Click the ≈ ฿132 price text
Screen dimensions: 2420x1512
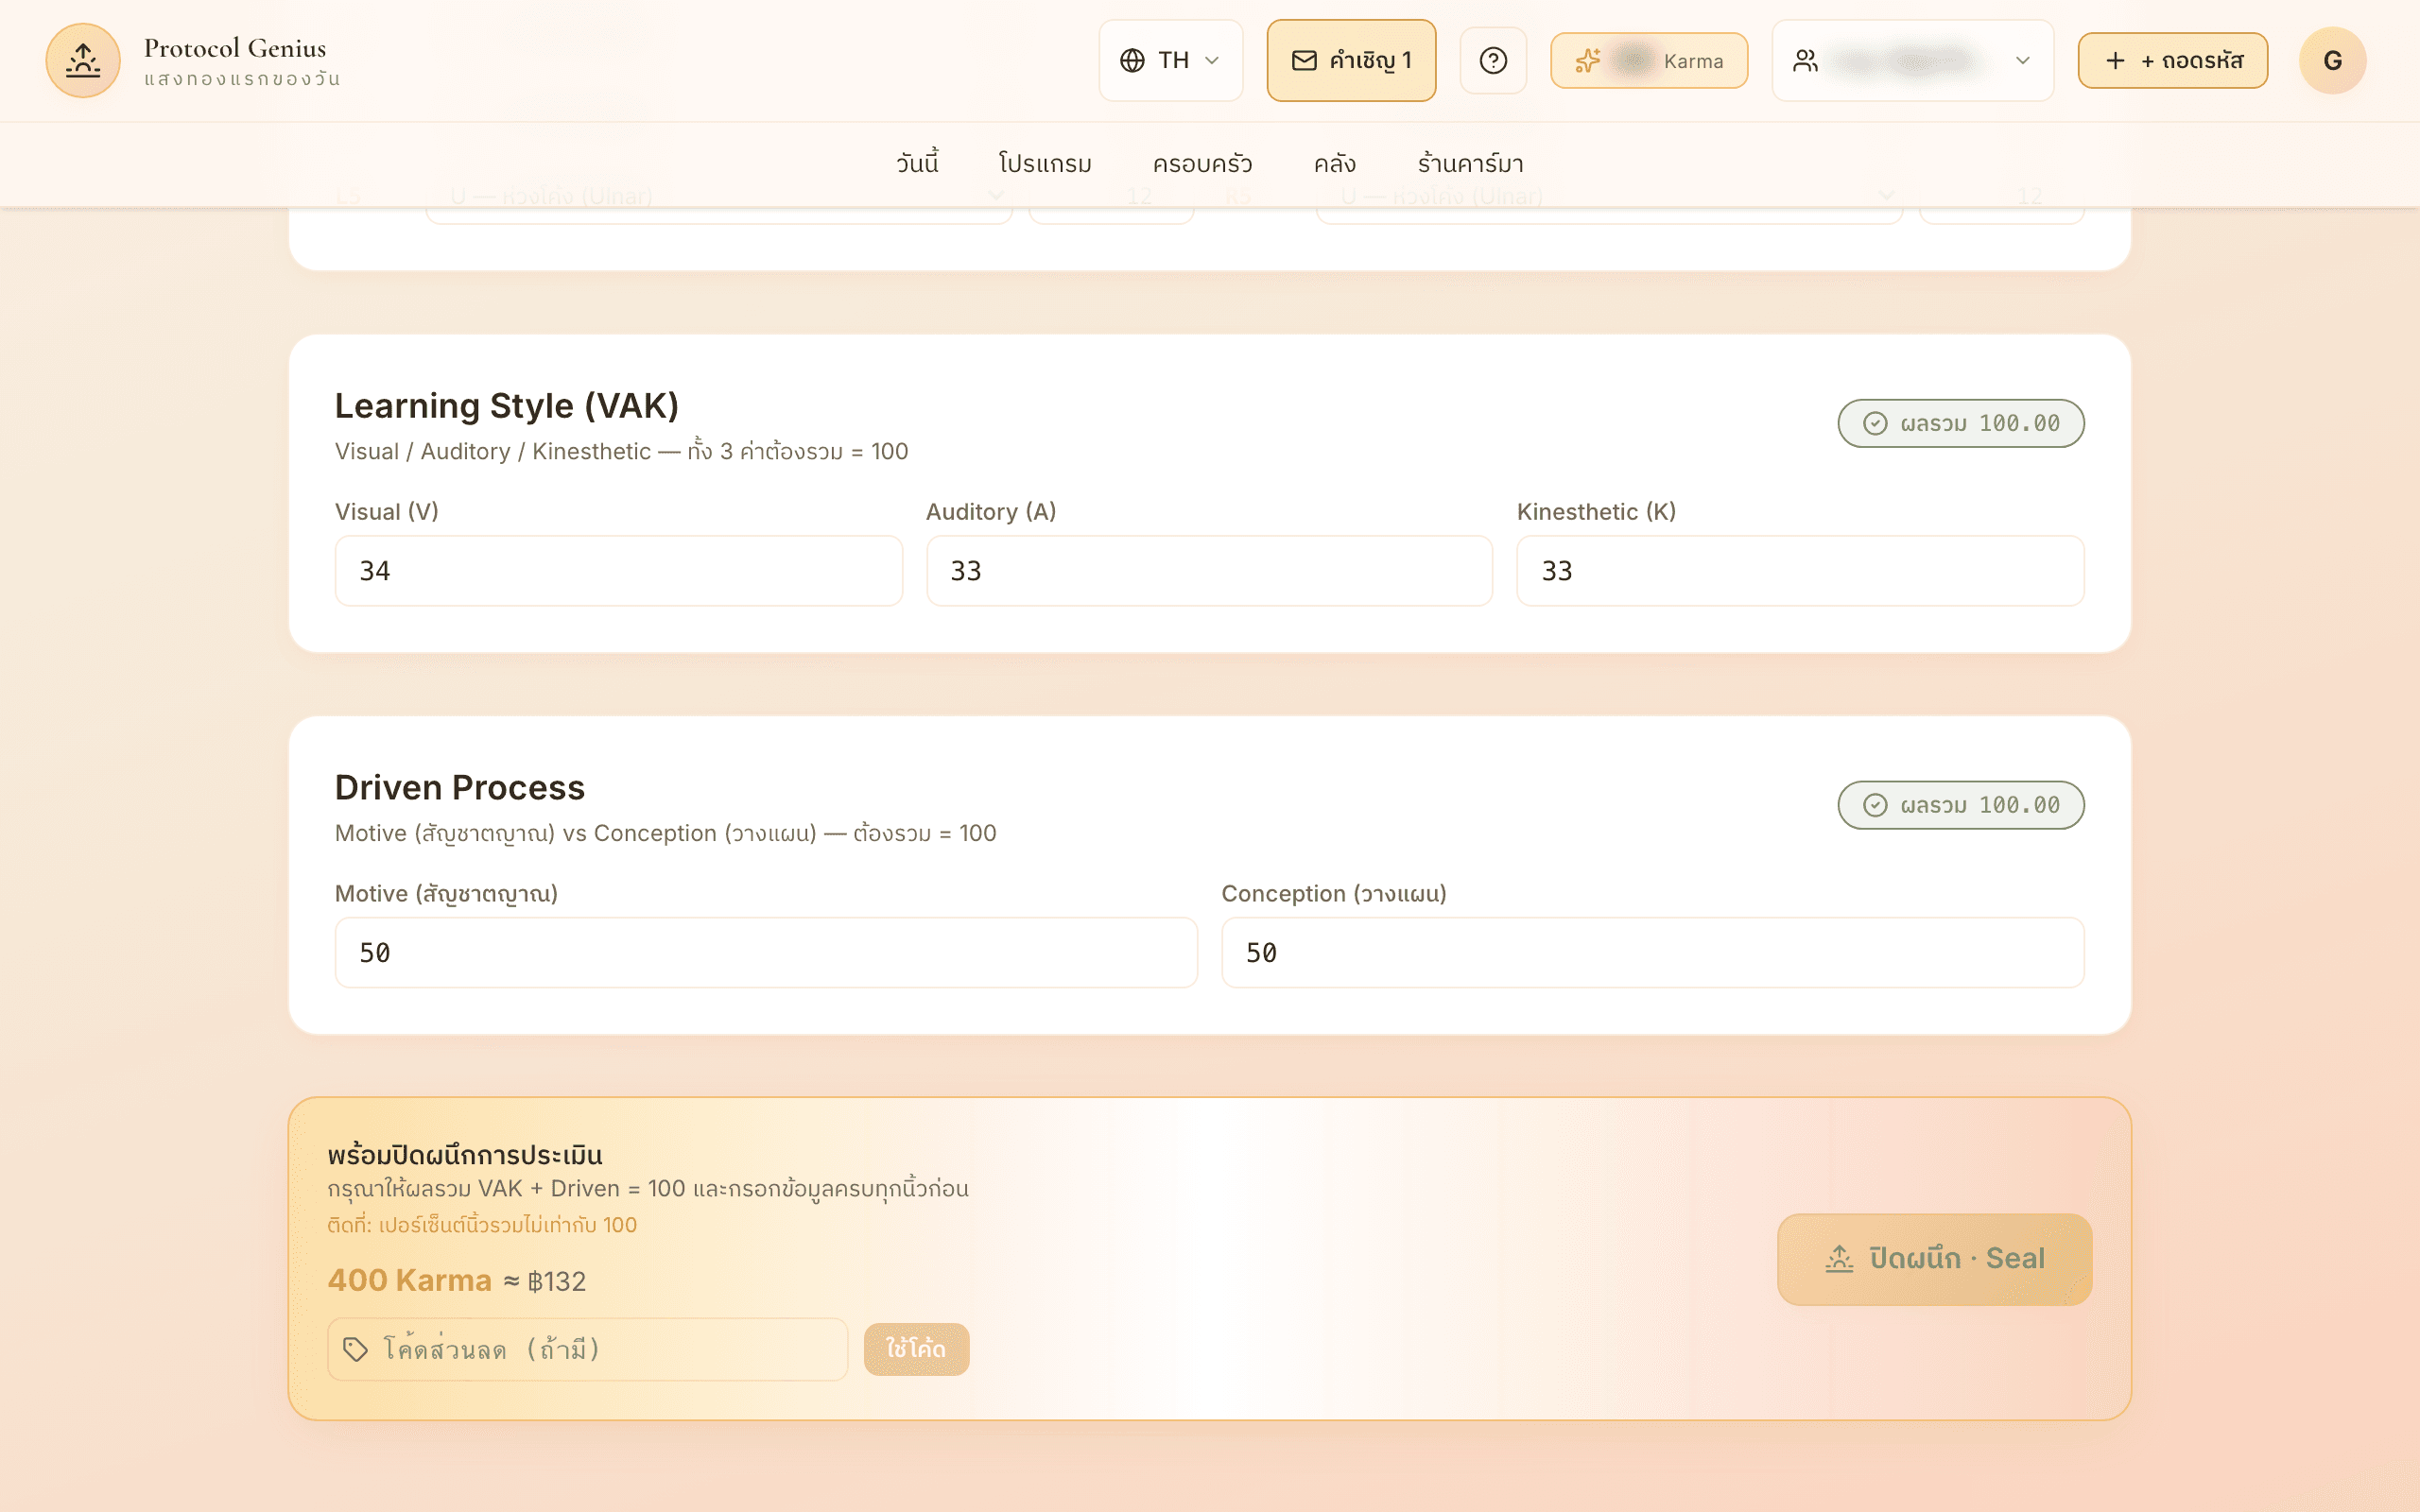(544, 1281)
